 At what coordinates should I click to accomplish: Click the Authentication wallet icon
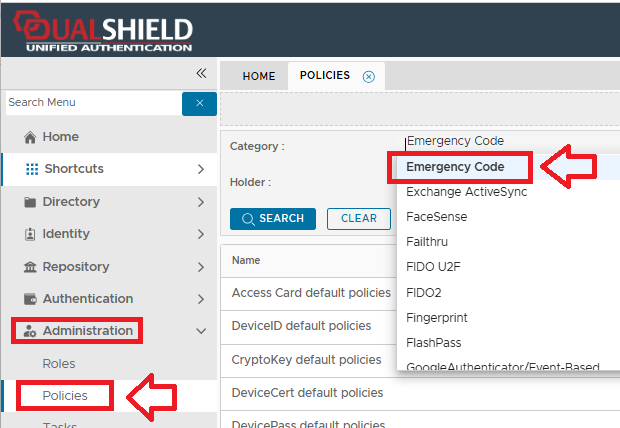click(x=30, y=299)
